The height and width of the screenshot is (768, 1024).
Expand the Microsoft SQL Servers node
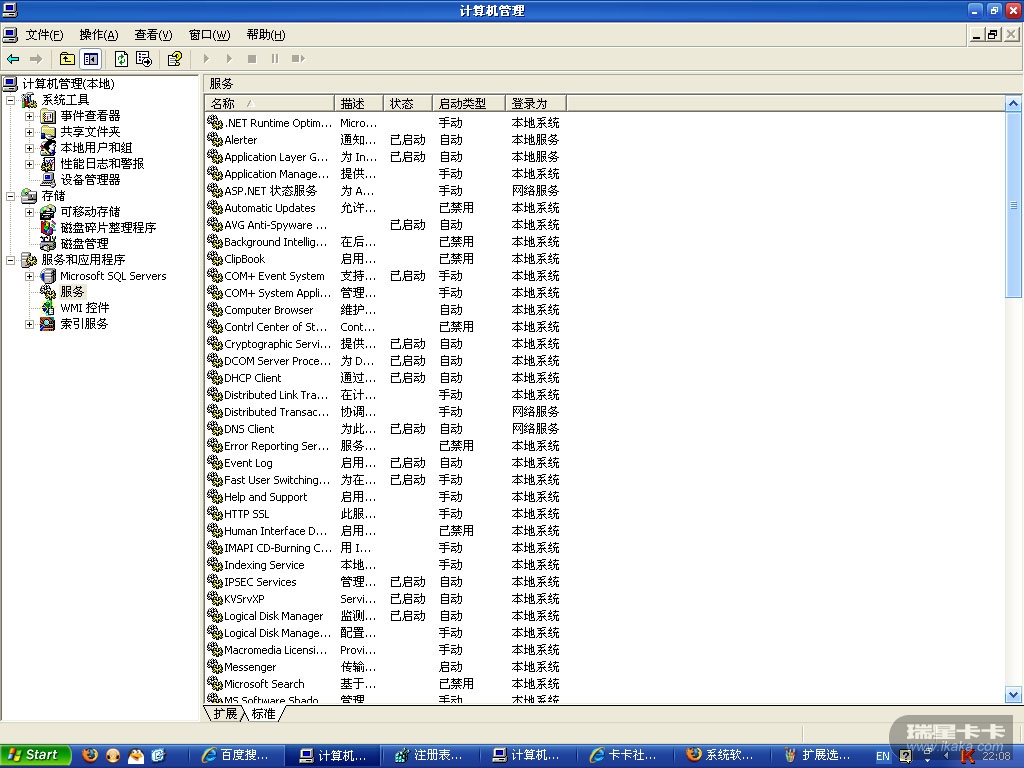pos(29,276)
